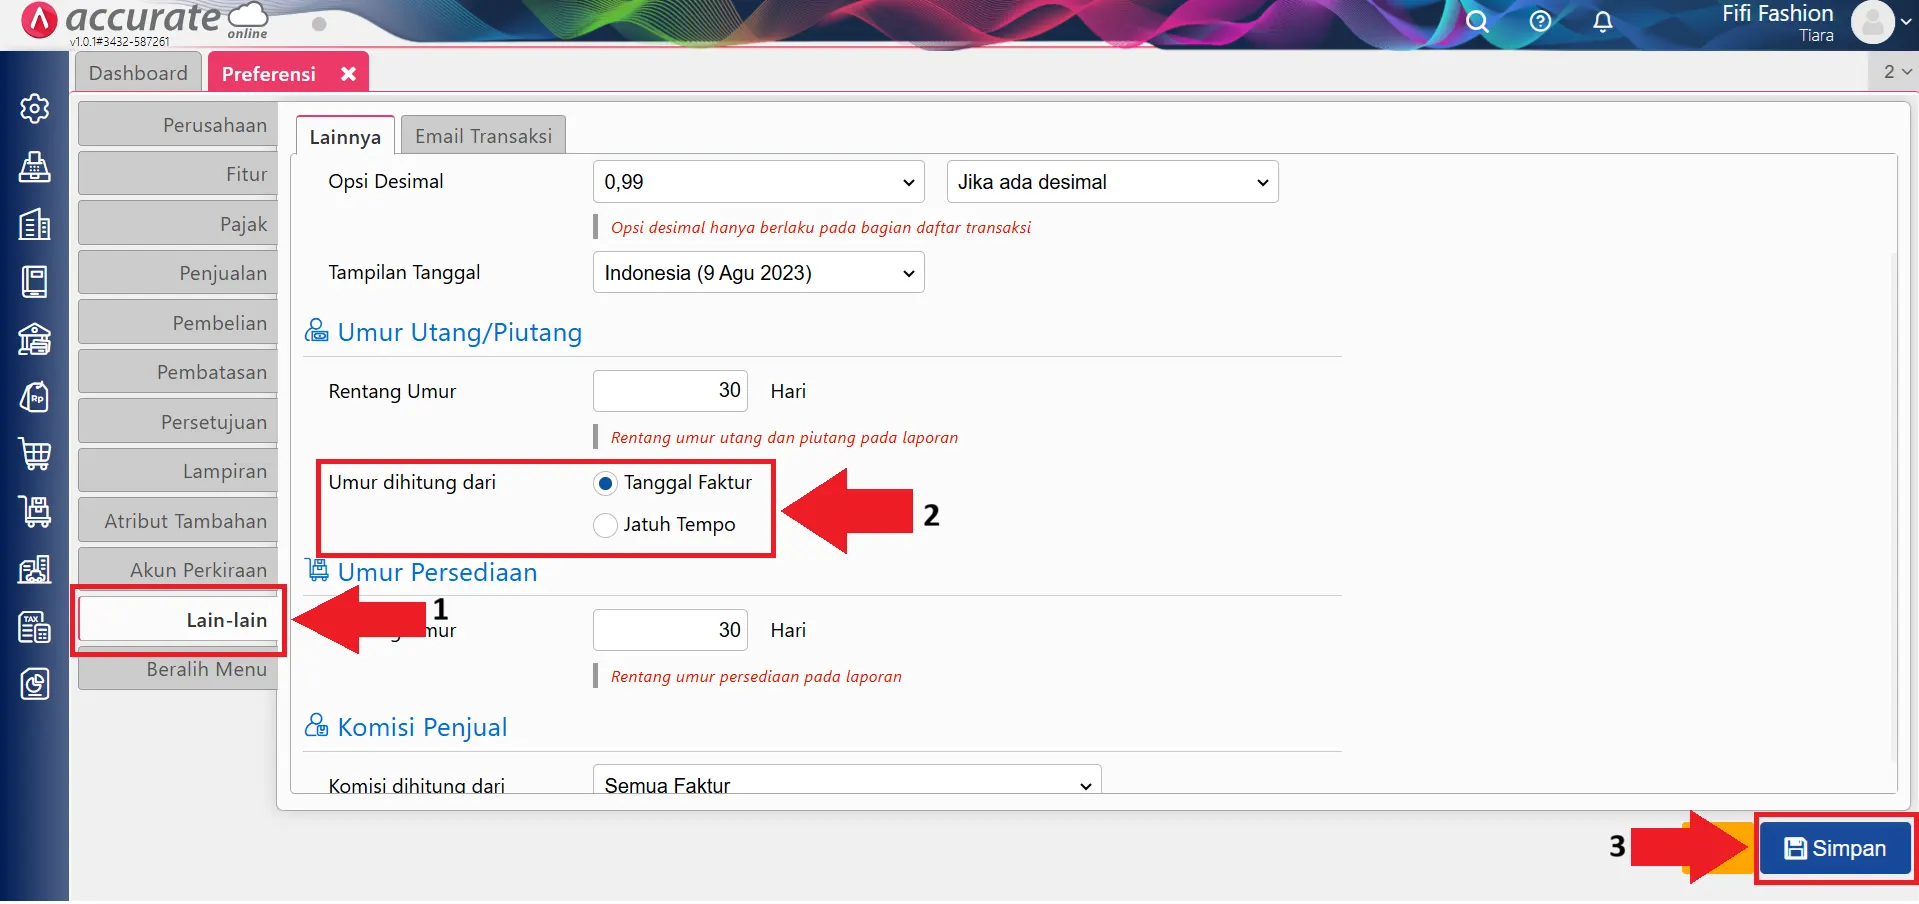Close the Preferensi tab
This screenshot has height=904, width=1919.
pos(348,74)
